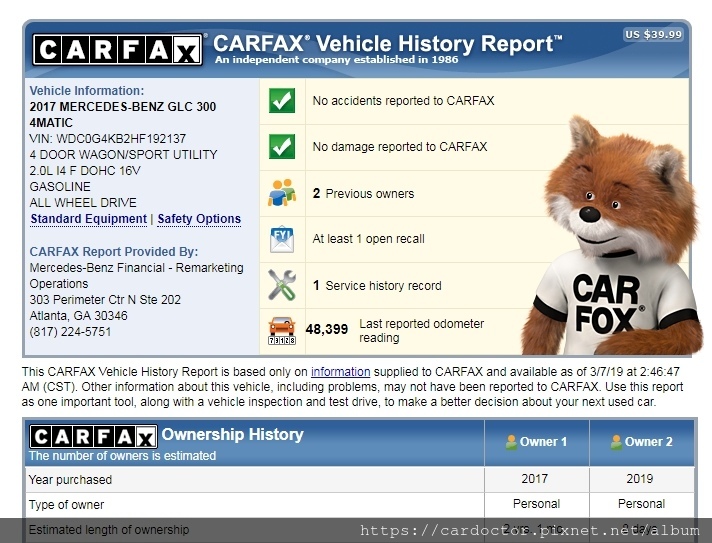Click the US $39.99 price badge

click(x=653, y=35)
